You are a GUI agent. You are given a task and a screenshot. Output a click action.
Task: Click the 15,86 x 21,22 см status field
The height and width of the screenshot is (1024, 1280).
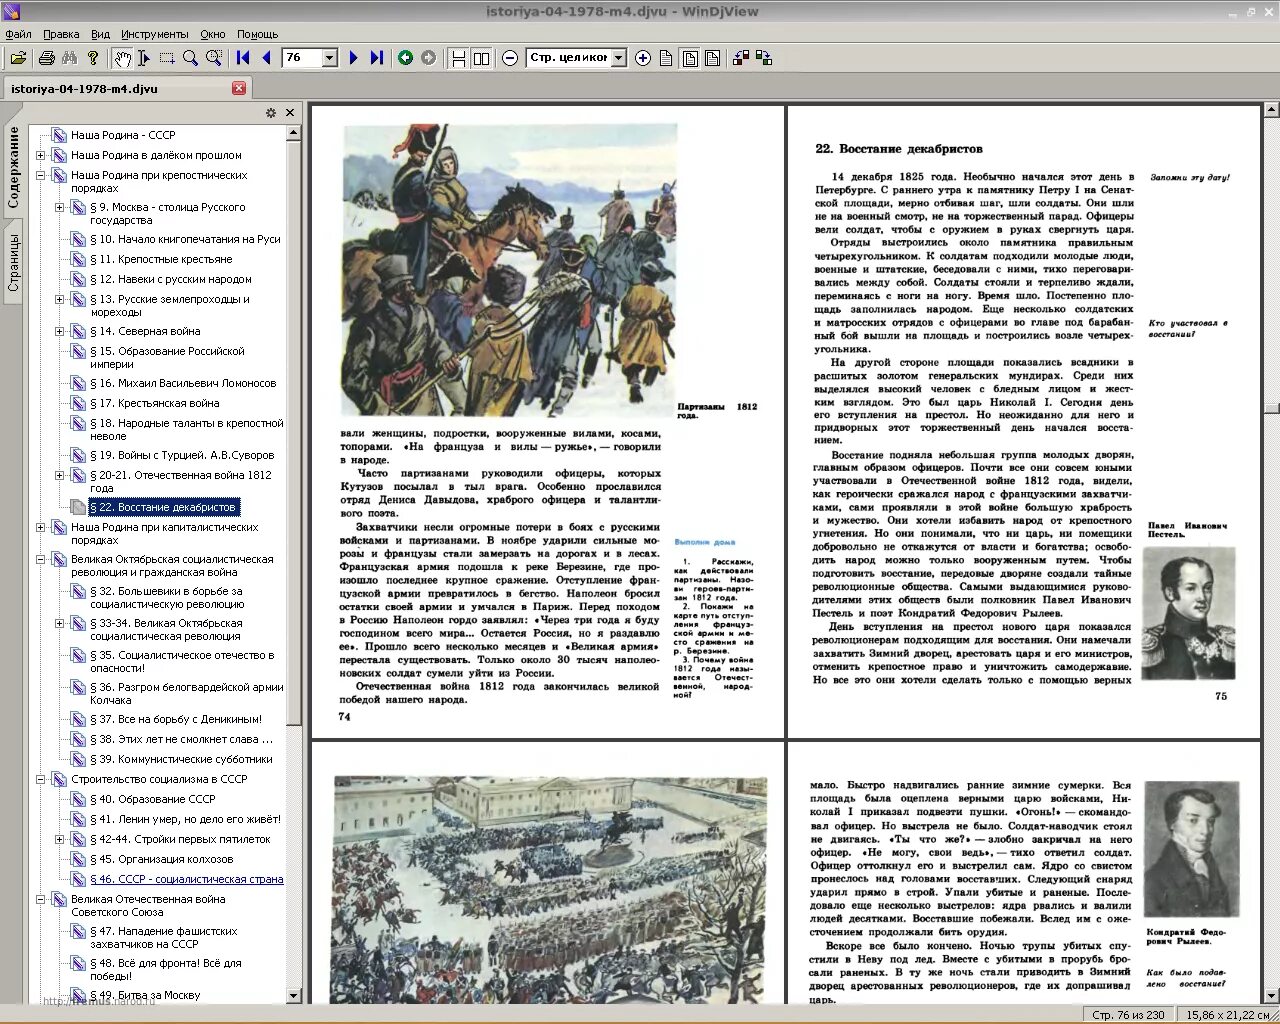pos(1229,1014)
